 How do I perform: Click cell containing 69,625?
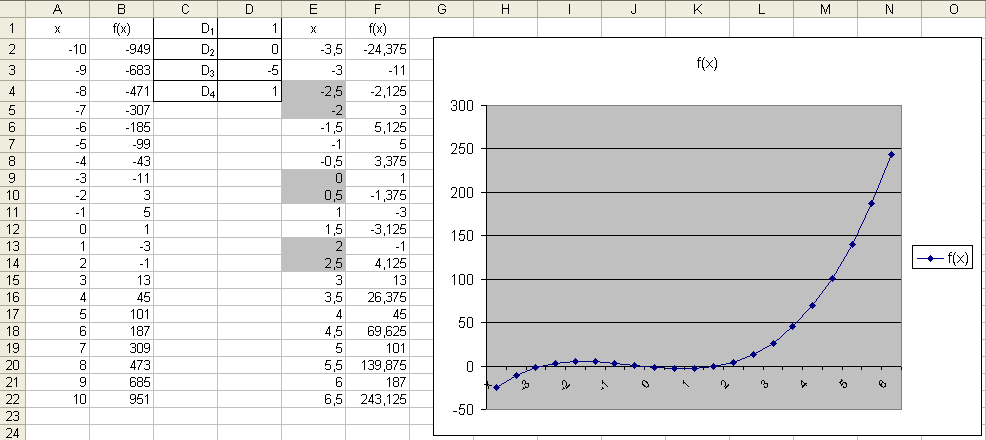click(377, 331)
